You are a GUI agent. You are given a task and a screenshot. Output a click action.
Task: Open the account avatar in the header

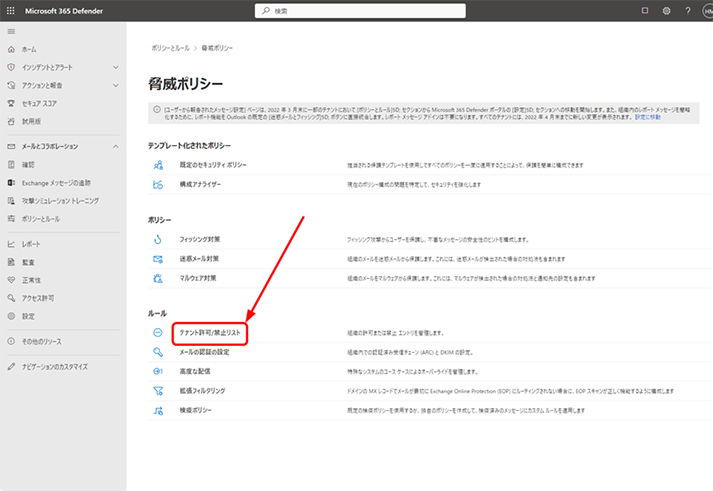(708, 11)
